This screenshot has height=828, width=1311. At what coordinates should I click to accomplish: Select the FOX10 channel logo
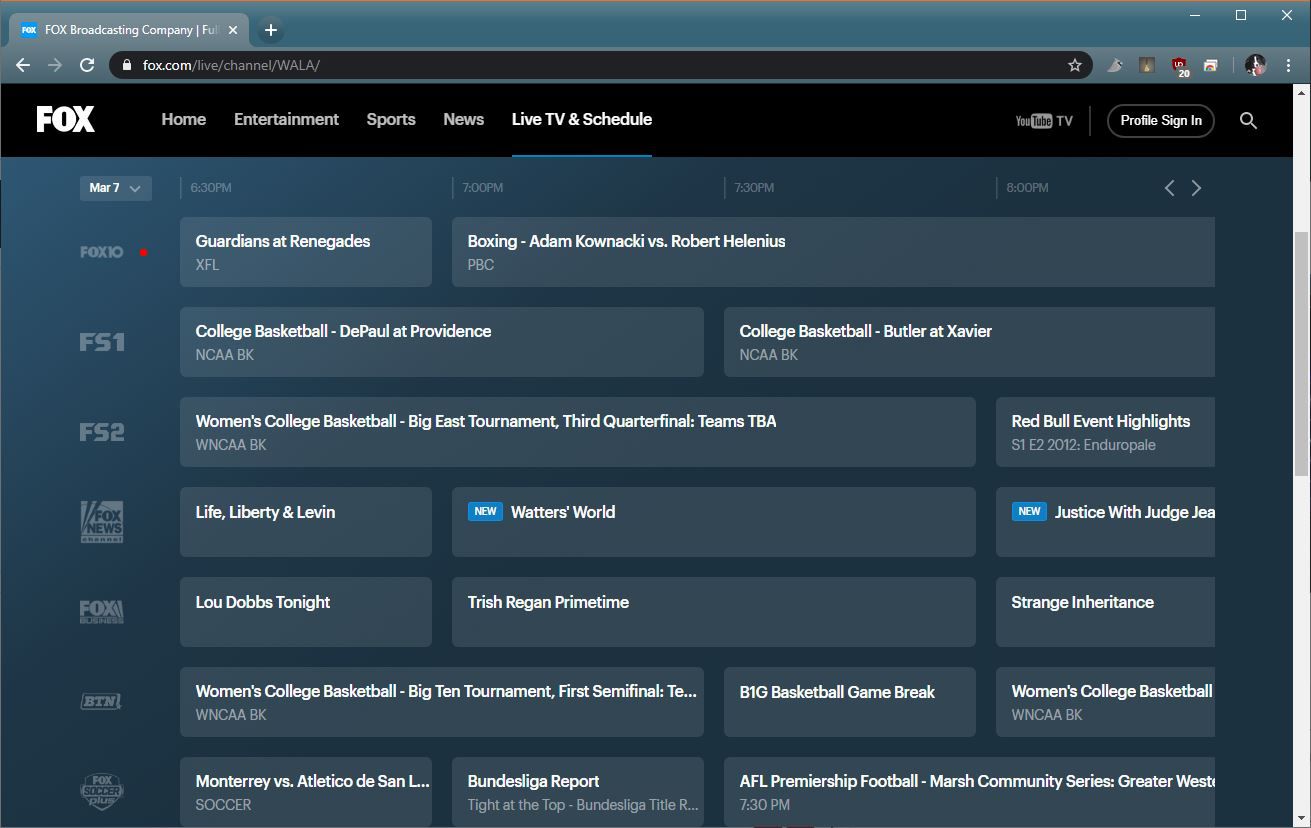(x=102, y=252)
